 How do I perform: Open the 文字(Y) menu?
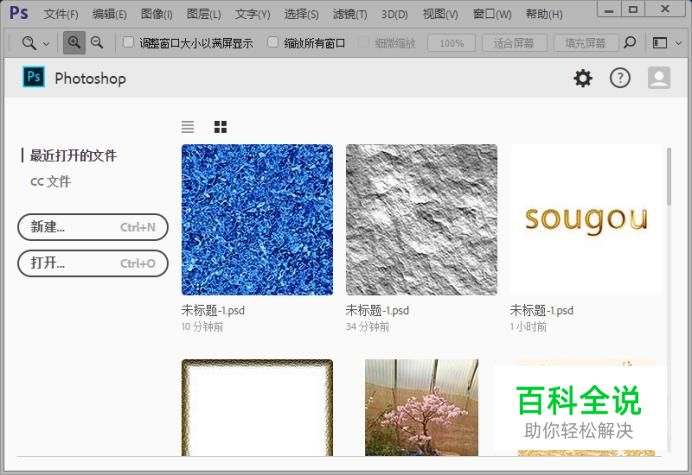click(252, 14)
